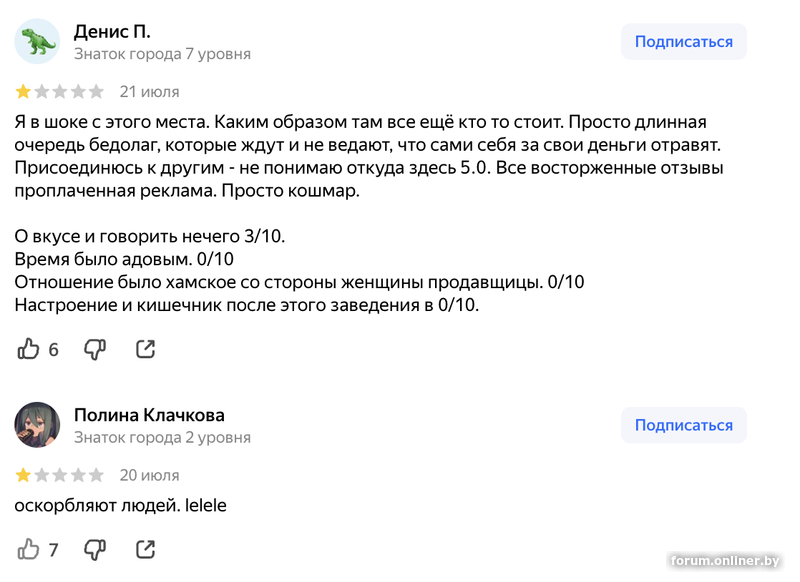Click the second star in Полина's rating row
This screenshot has width=800, height=582.
[41, 475]
